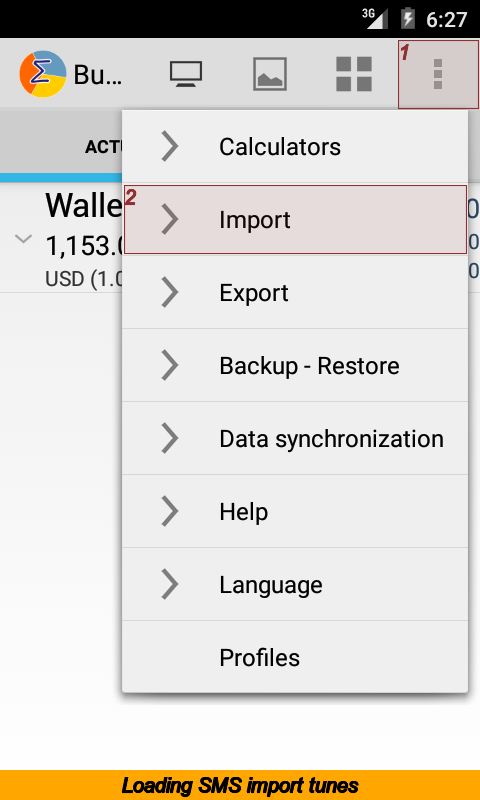480x800 pixels.
Task: Tap the Loading SMS import tunes banner
Action: (240, 785)
